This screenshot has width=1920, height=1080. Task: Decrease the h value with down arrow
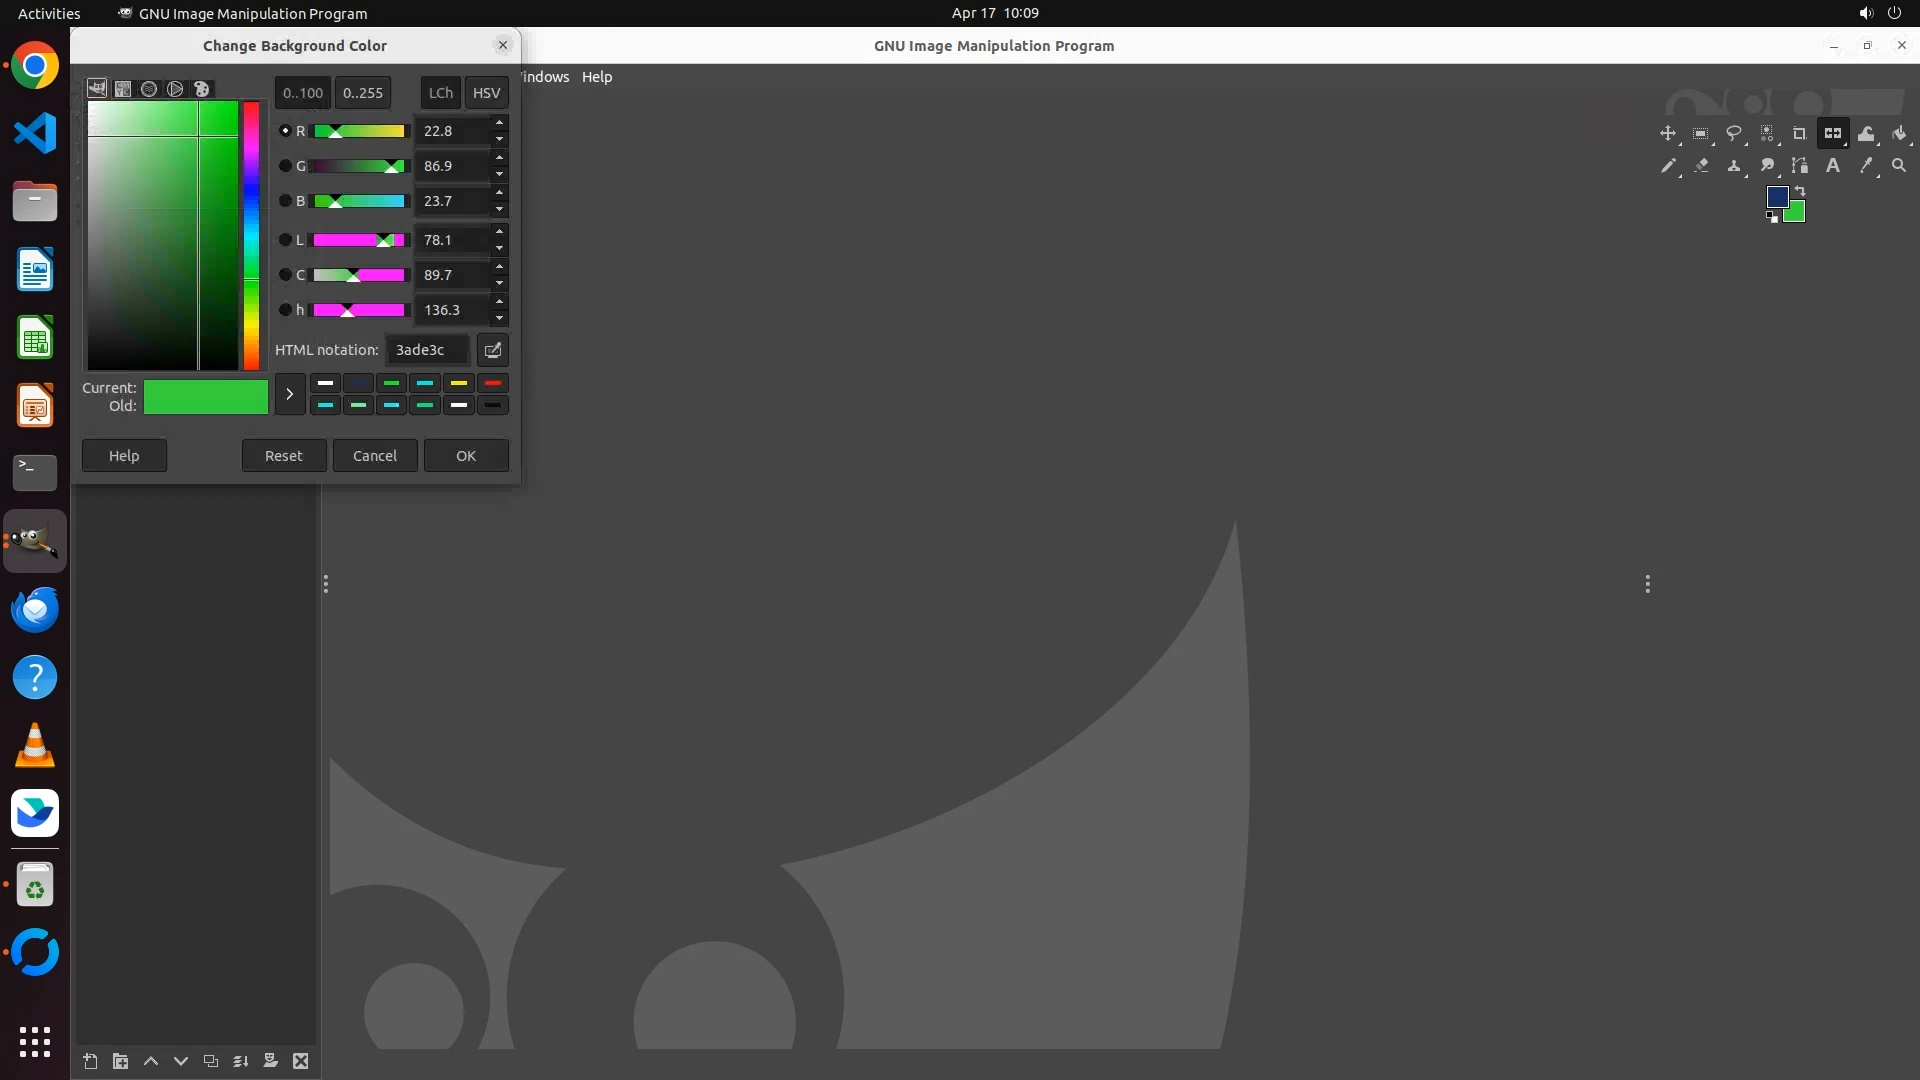pyautogui.click(x=499, y=318)
